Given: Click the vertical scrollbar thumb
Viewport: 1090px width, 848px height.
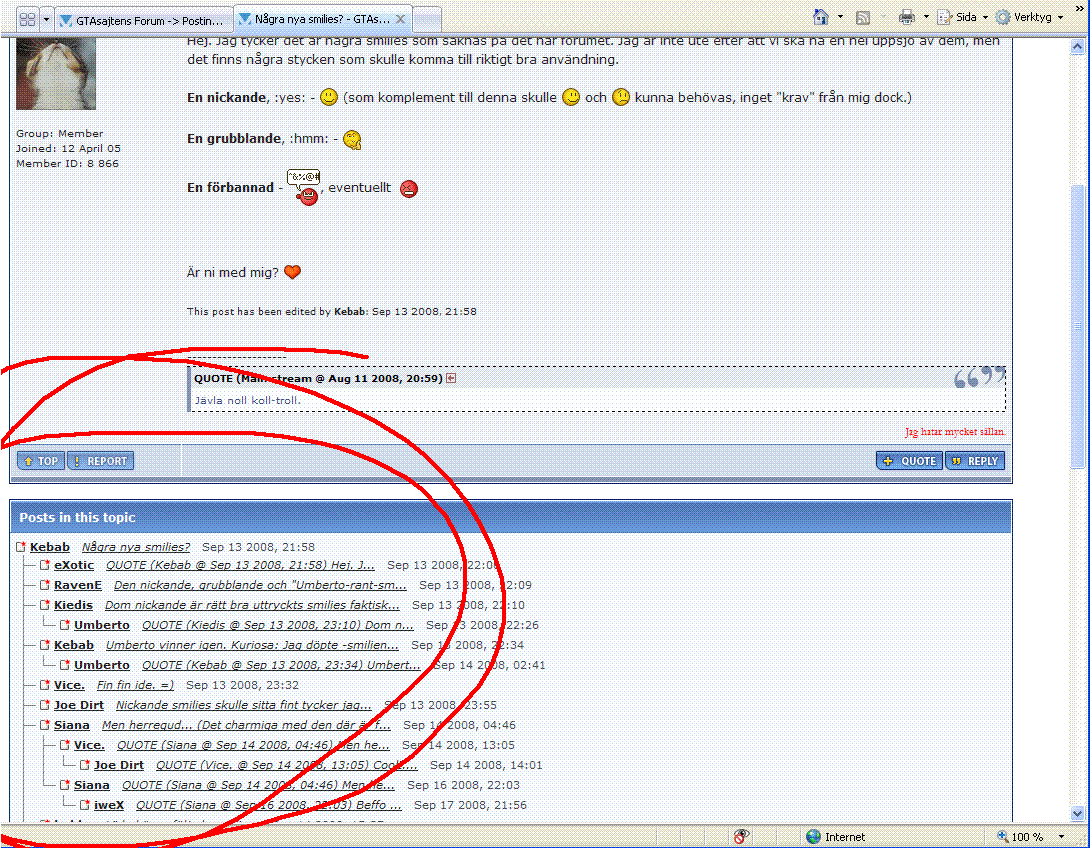Looking at the screenshot, I should pyautogui.click(x=1077, y=327).
